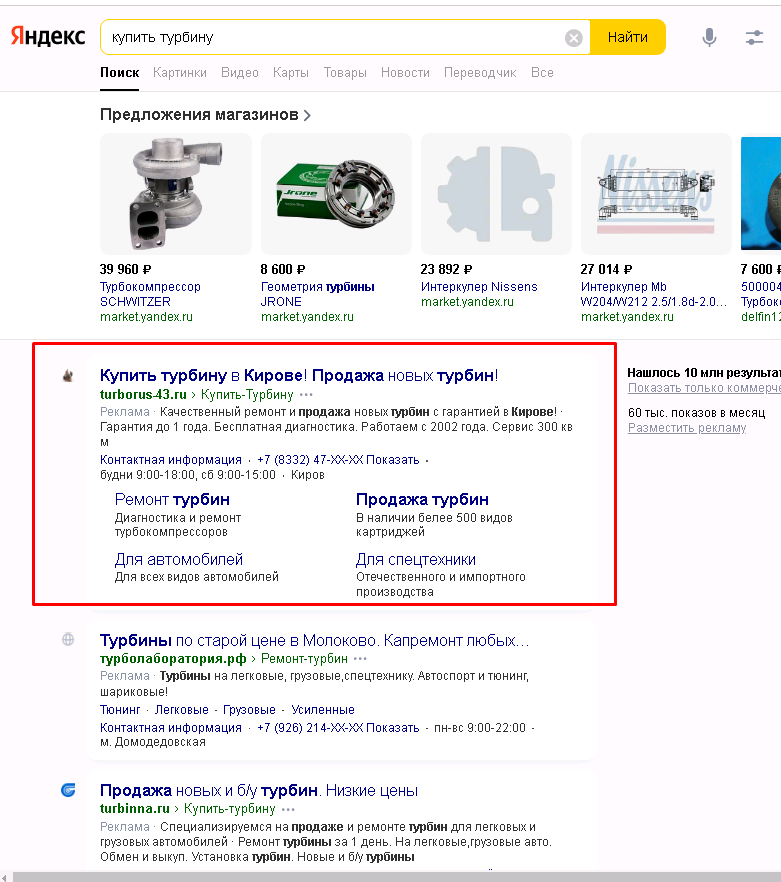Open the Купить-Турбину breadcrumb of turborus-43.ru
The height and width of the screenshot is (882, 781).
pyautogui.click(x=247, y=395)
